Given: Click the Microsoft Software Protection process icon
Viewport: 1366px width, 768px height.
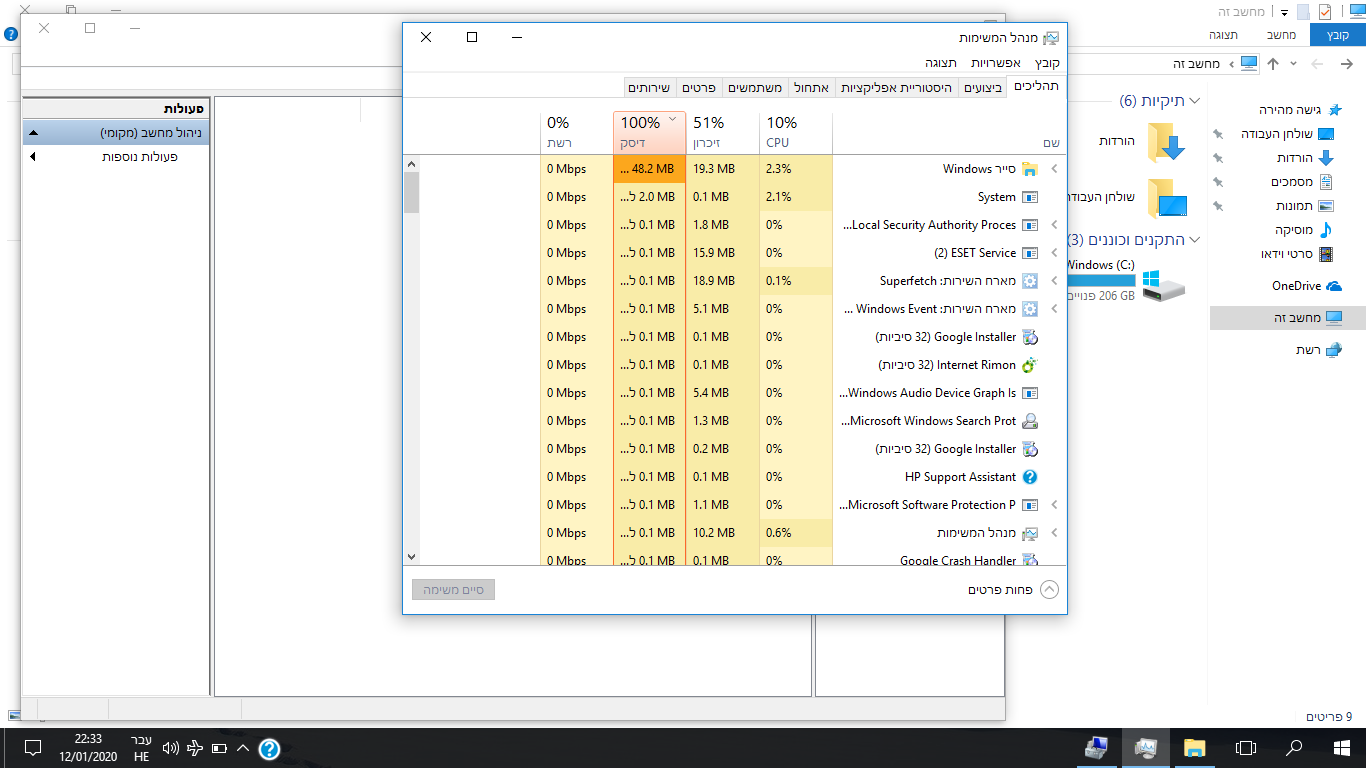Looking at the screenshot, I should click(x=1029, y=505).
